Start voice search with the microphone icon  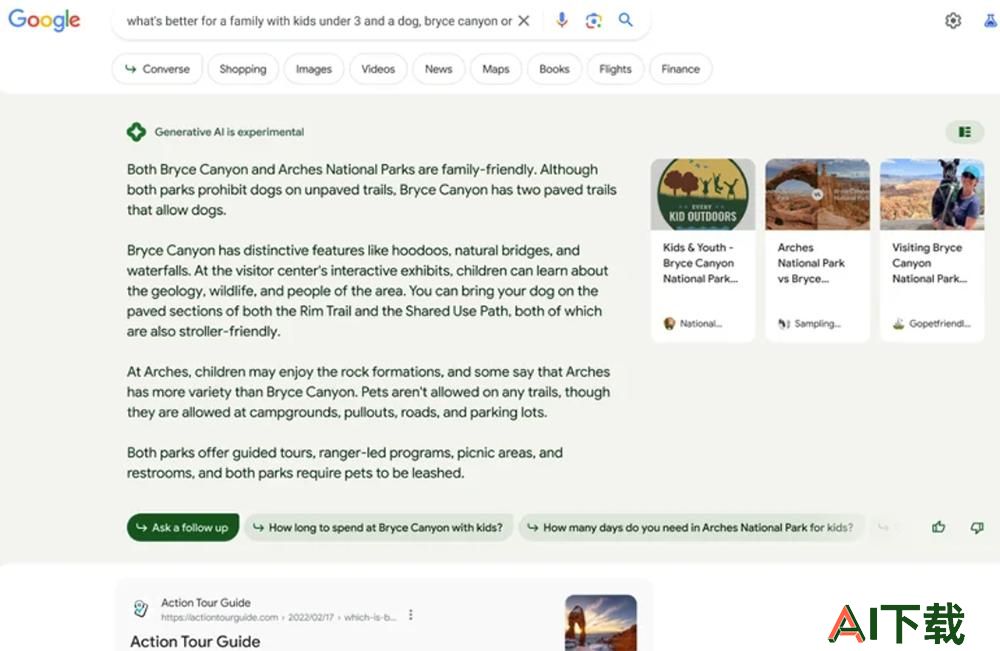561,20
